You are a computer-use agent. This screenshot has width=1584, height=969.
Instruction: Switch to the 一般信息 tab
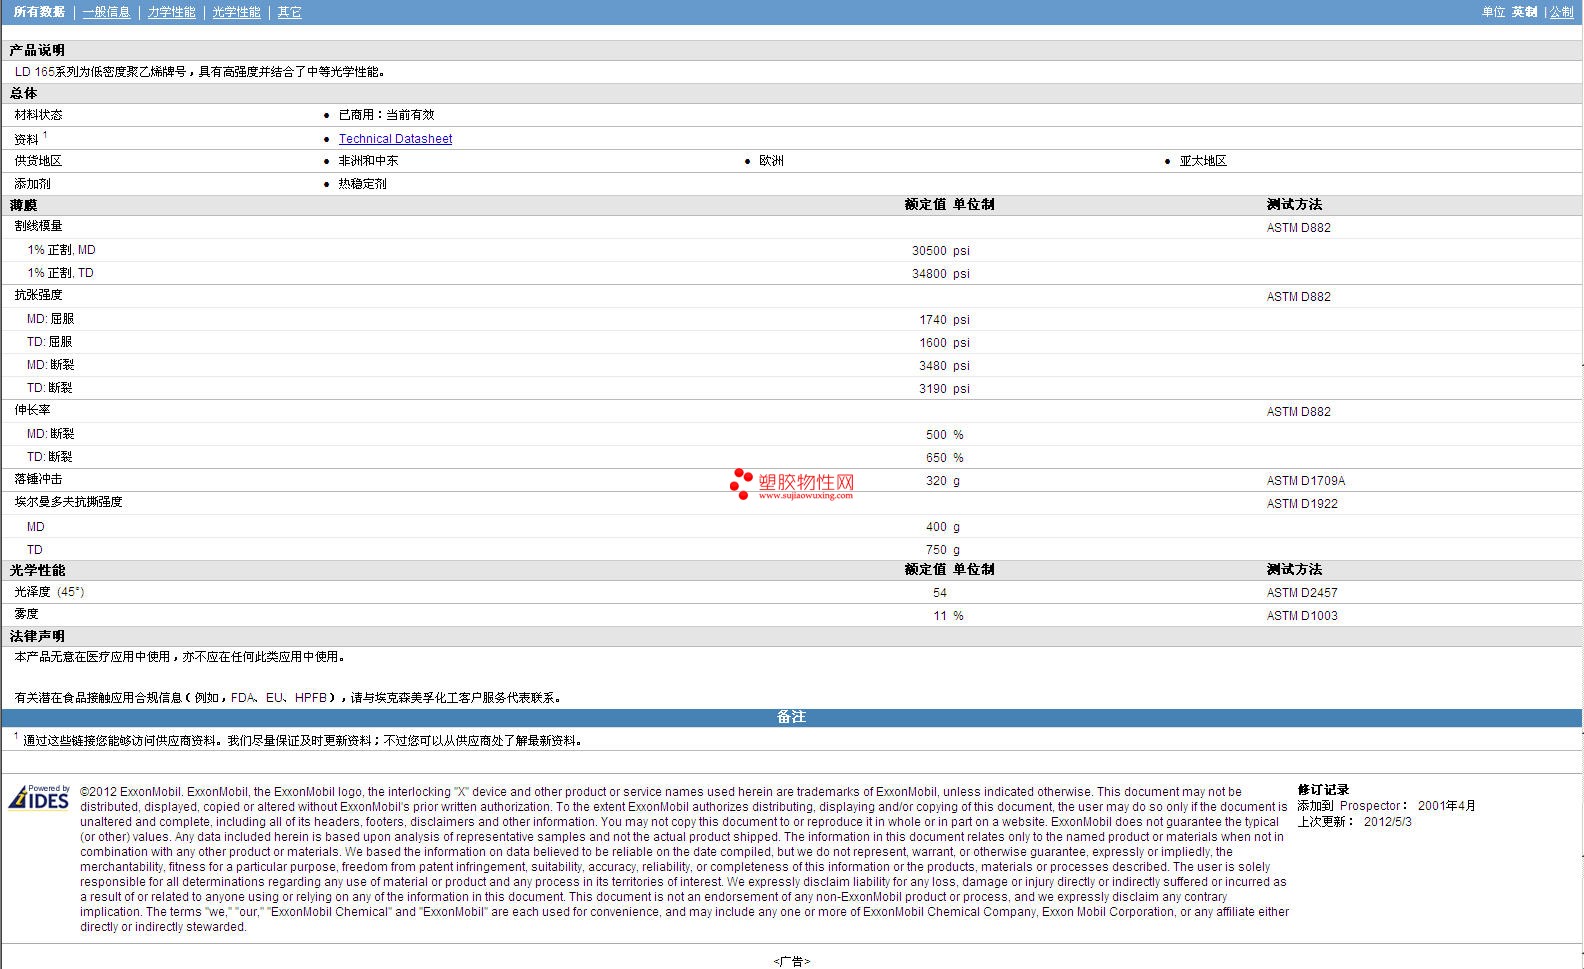[x=106, y=12]
